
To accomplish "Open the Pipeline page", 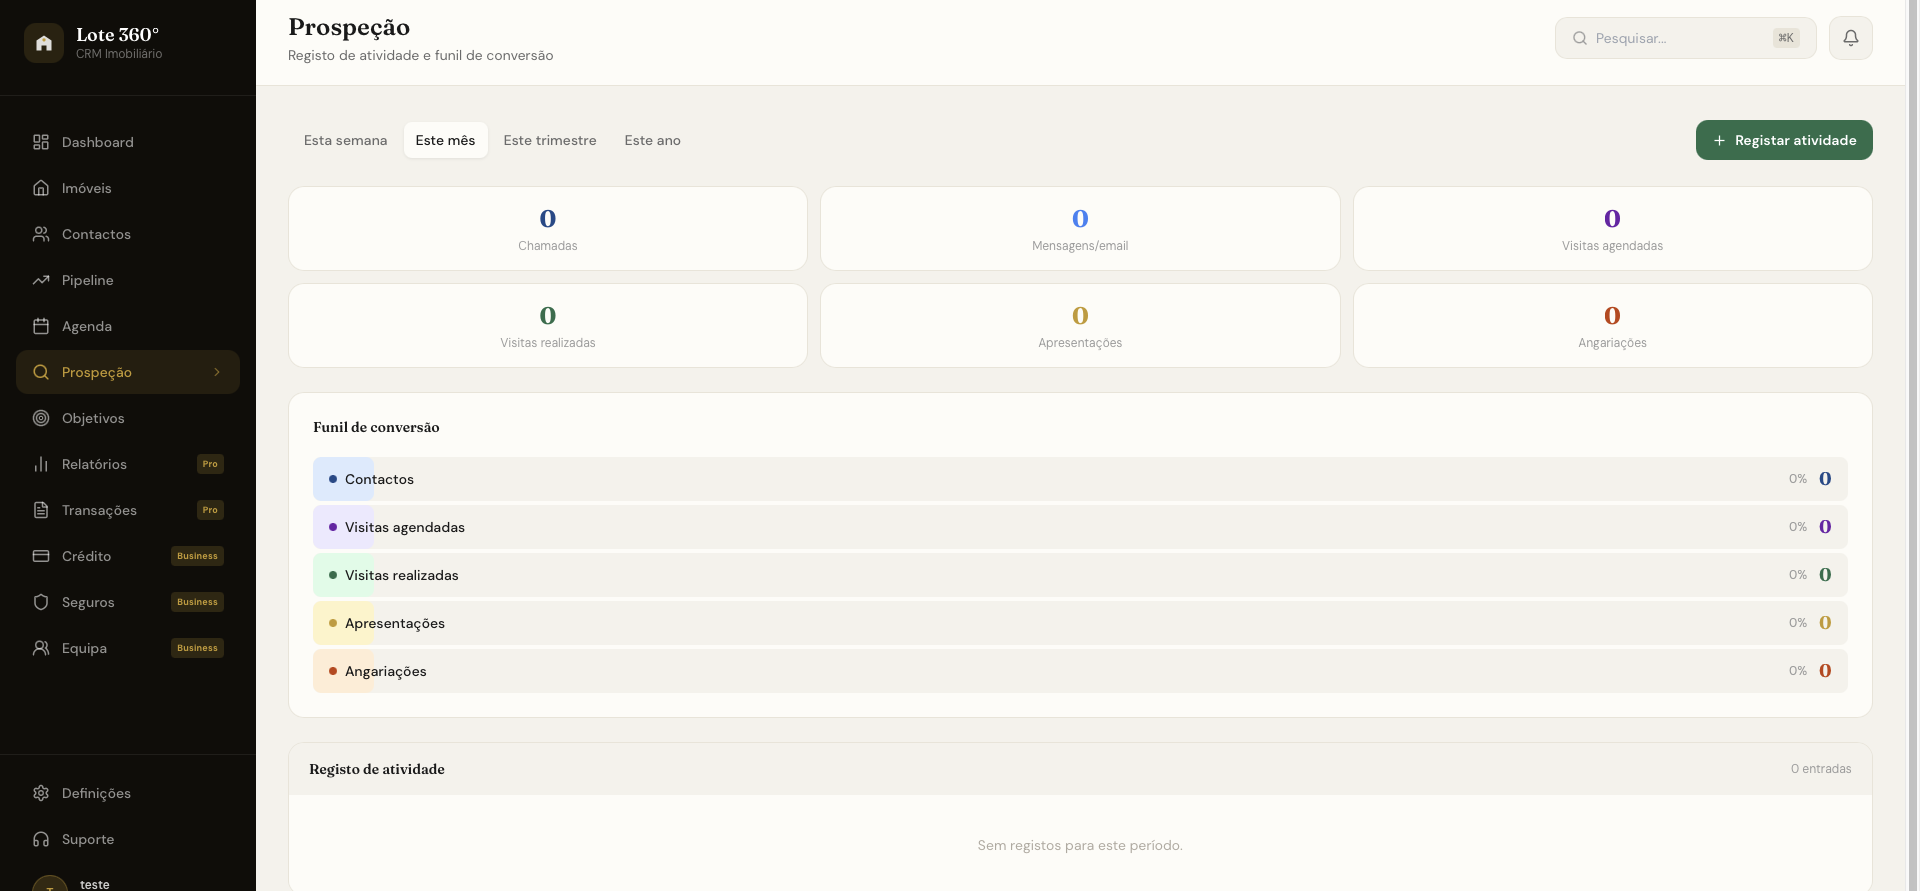I will click(128, 280).
